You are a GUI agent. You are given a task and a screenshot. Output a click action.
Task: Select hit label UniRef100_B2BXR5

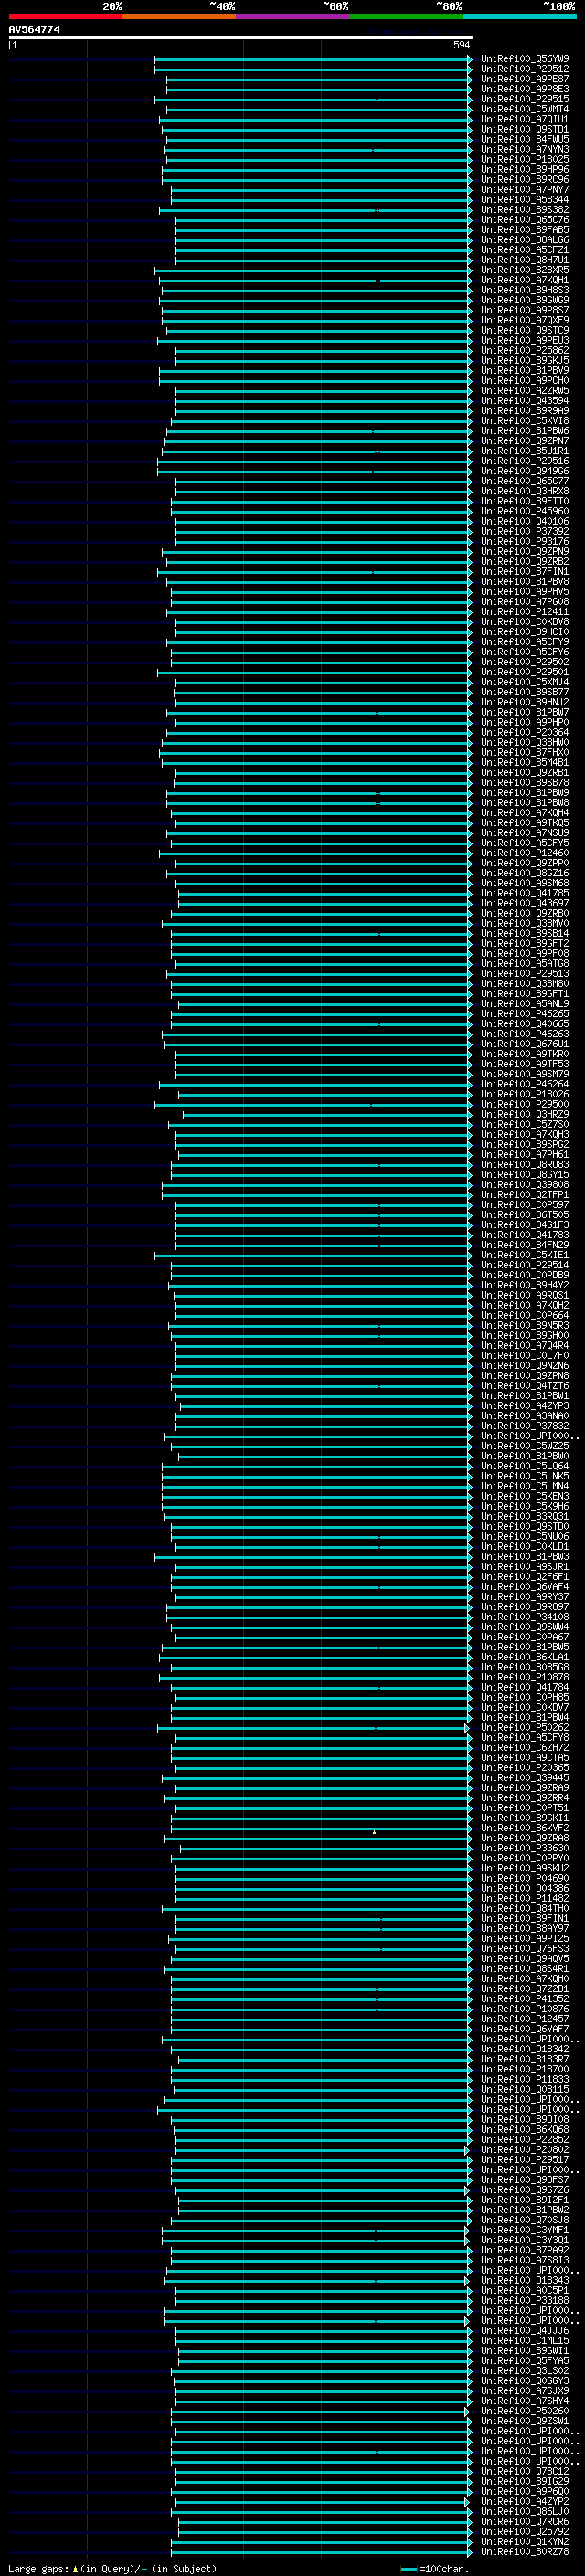tap(525, 270)
